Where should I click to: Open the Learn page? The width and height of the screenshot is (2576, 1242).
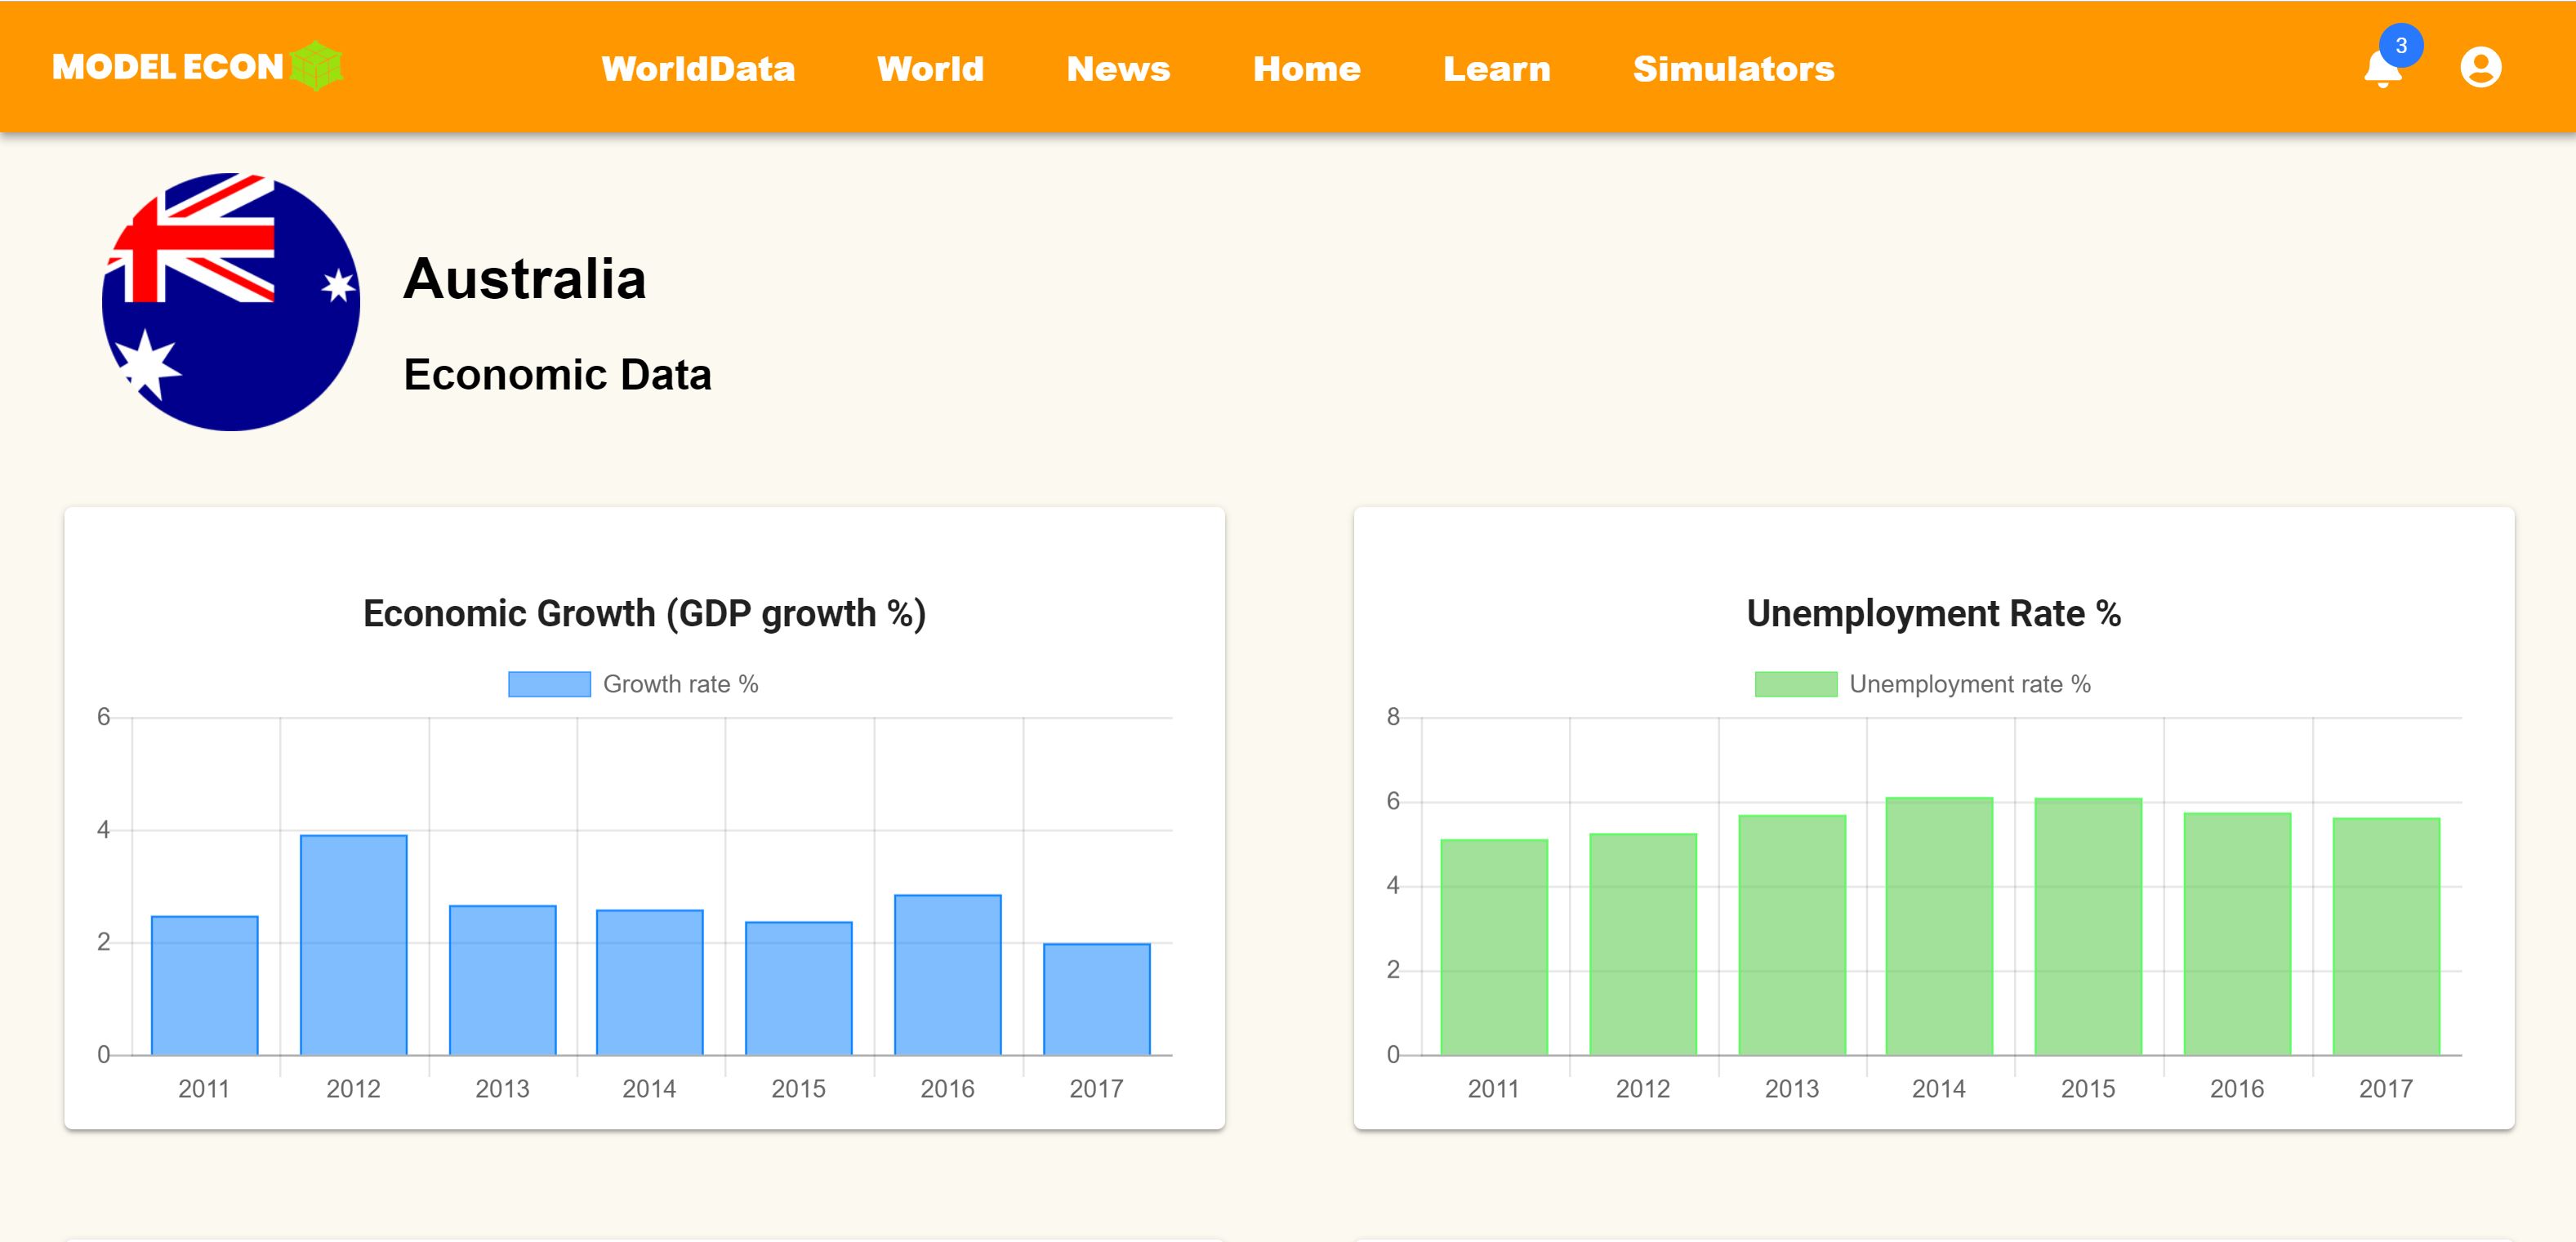1496,68
